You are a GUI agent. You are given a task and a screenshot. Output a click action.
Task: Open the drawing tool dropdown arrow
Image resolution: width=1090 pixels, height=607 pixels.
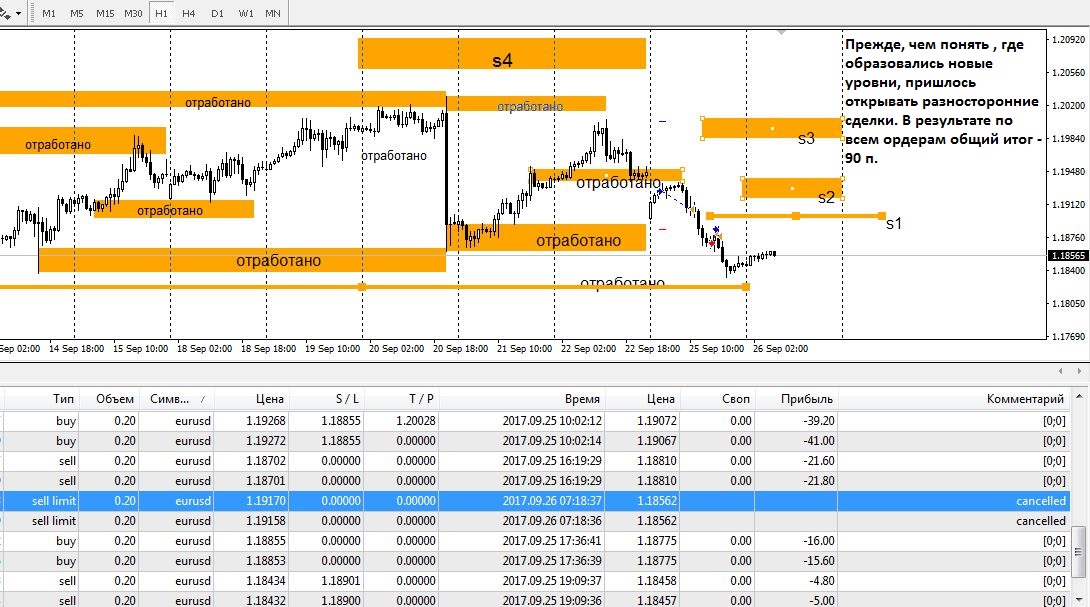click(x=18, y=13)
